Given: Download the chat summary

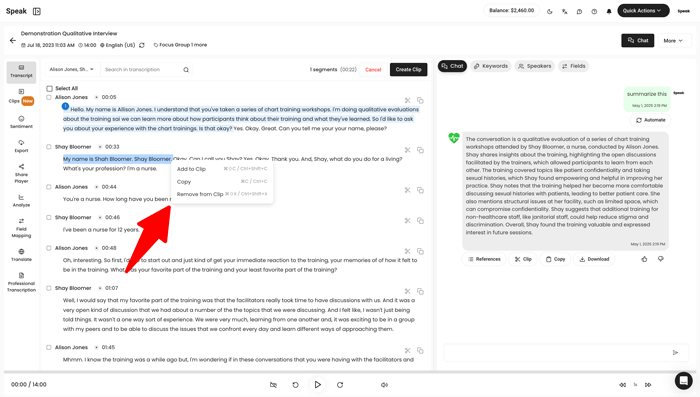Looking at the screenshot, I should [x=594, y=259].
